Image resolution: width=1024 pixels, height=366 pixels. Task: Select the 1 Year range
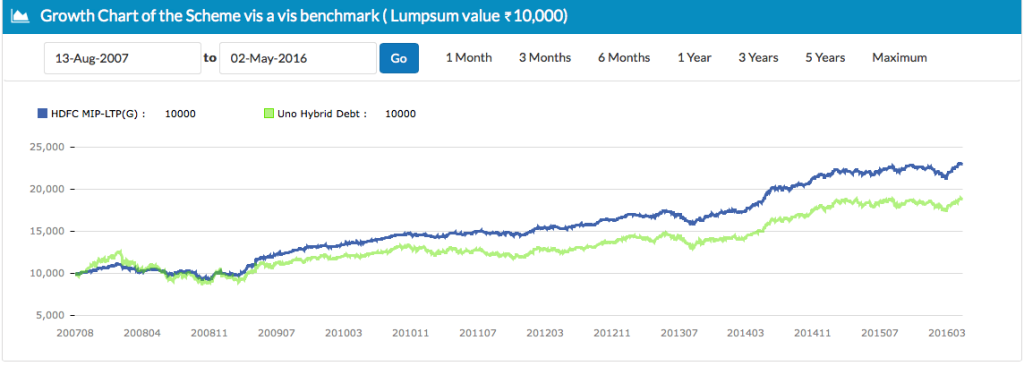694,58
